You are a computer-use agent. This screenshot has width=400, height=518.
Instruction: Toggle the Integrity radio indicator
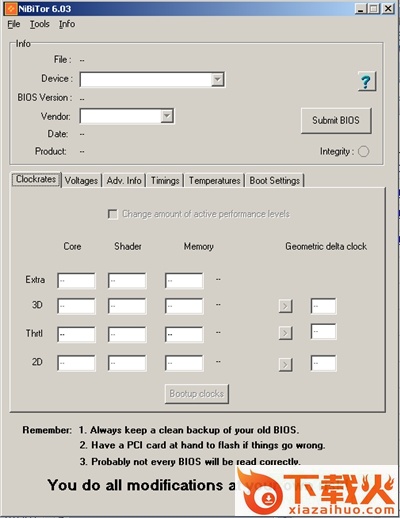click(363, 151)
